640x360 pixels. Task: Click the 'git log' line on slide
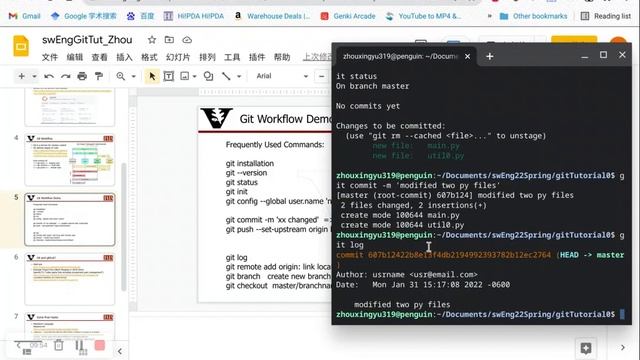pos(236,258)
